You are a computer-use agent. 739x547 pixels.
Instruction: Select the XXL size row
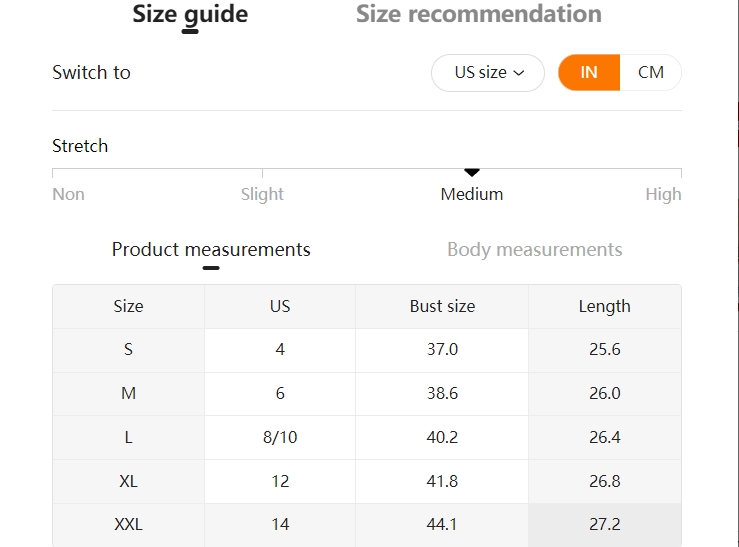click(367, 524)
